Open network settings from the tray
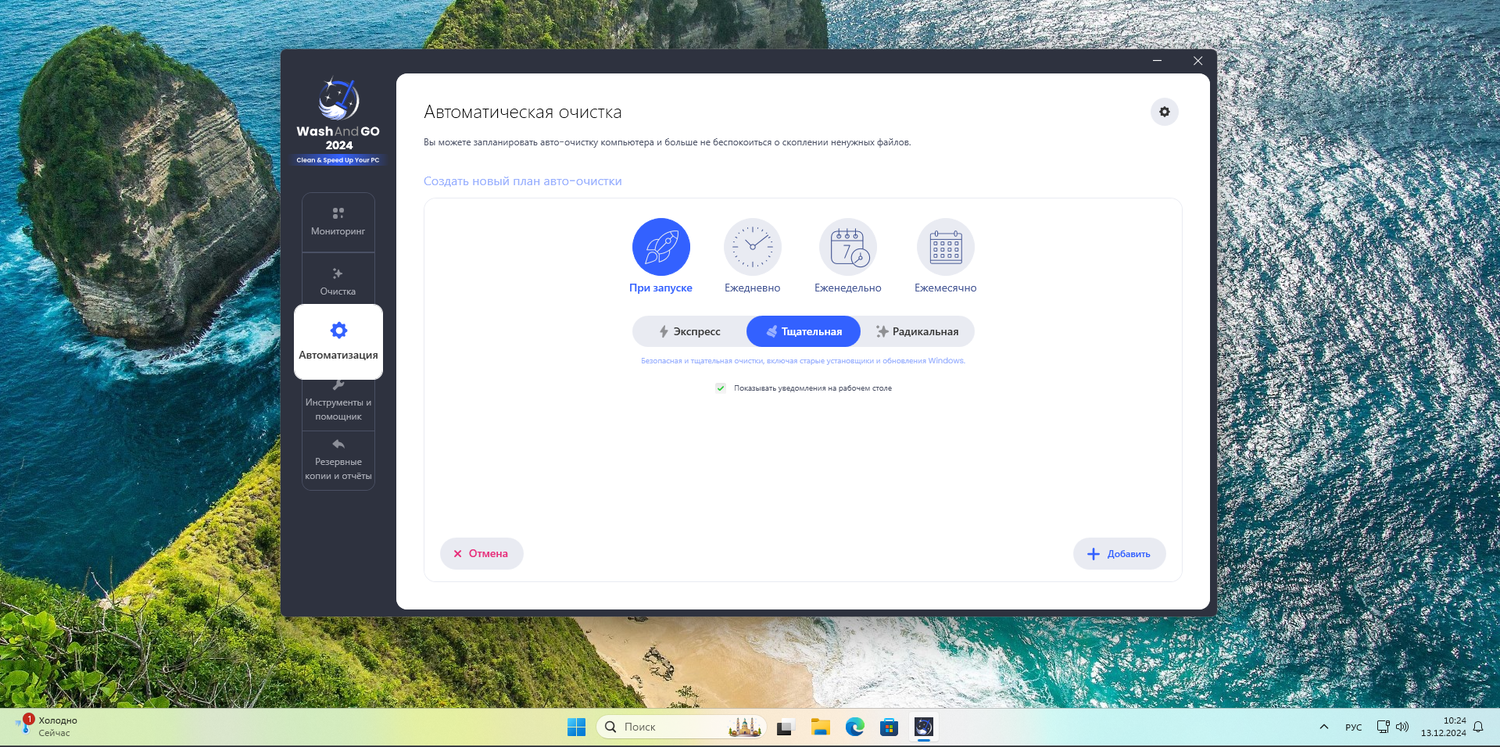Screen dimensions: 1500x747 (1383, 727)
